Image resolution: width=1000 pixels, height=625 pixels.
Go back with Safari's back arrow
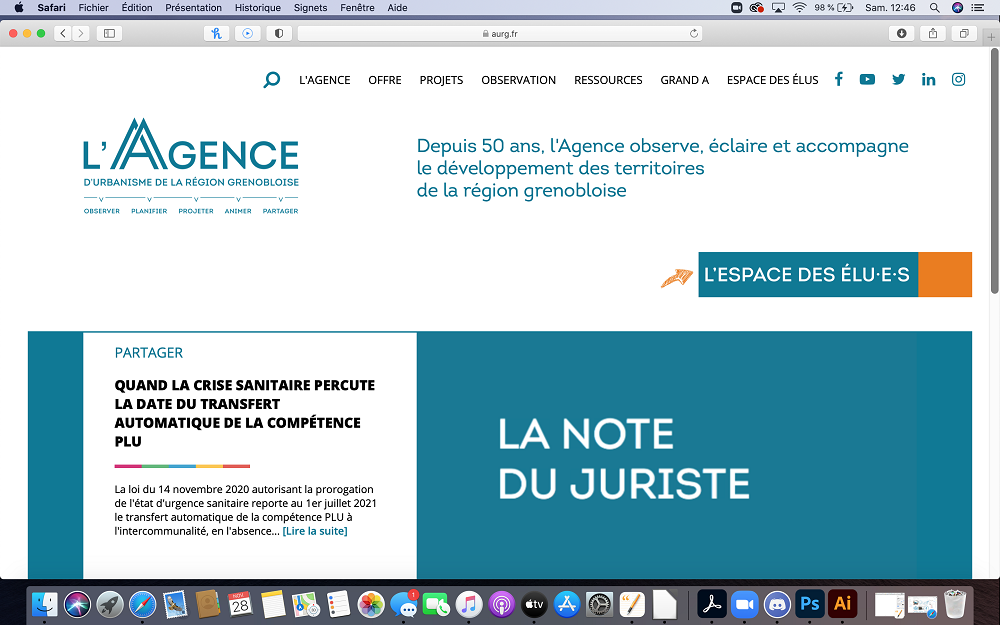[62, 33]
